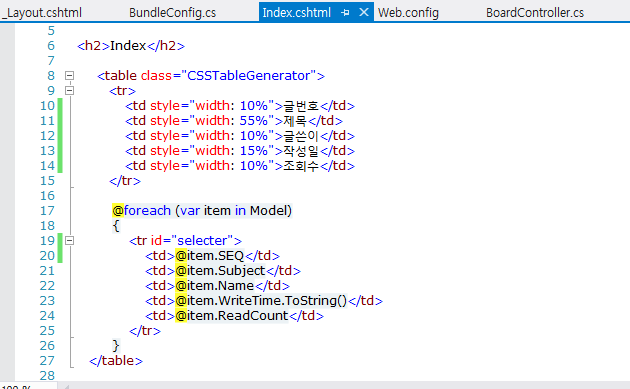Click the @item.Name expression
This screenshot has height=389, width=630.
click(x=215, y=286)
